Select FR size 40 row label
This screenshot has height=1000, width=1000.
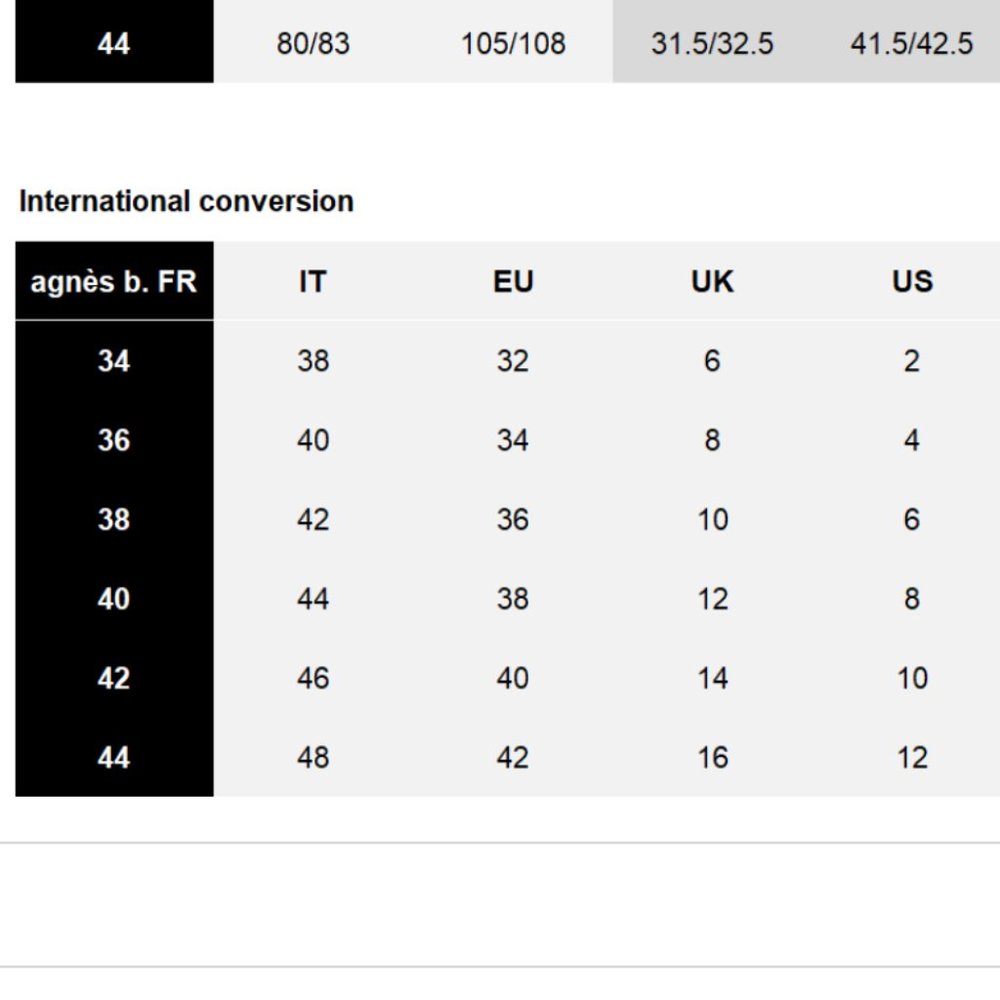click(114, 599)
